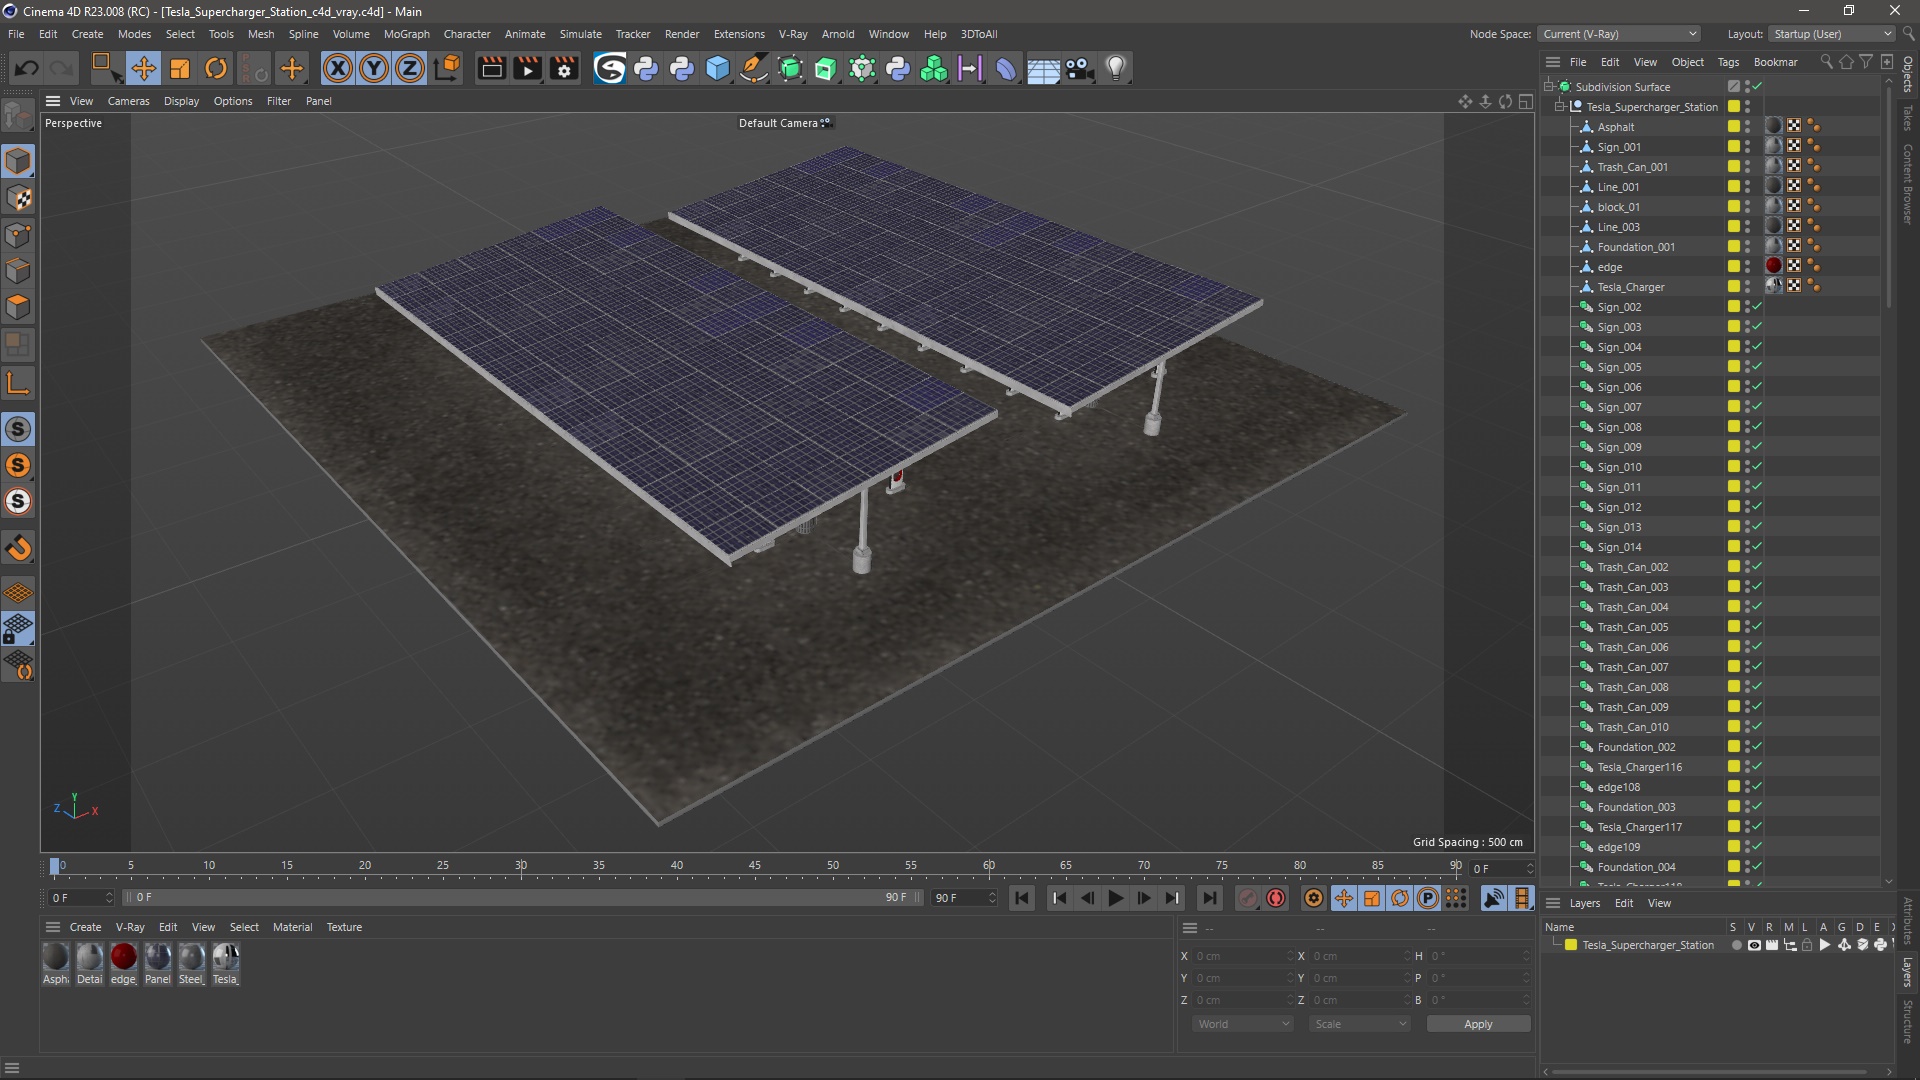Open Layers panel hamburger menu

1553,903
